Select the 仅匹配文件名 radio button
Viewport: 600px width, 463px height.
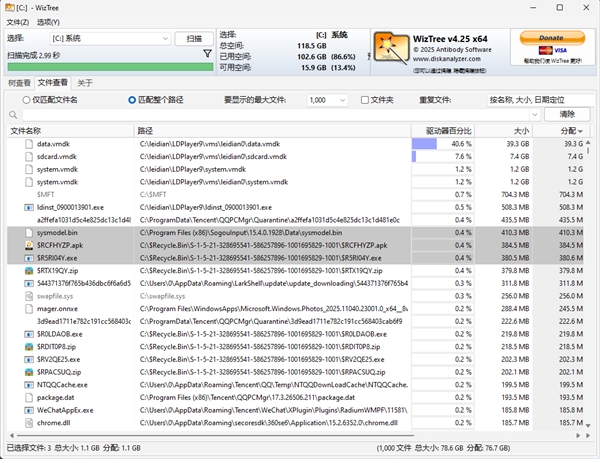pyautogui.click(x=26, y=100)
